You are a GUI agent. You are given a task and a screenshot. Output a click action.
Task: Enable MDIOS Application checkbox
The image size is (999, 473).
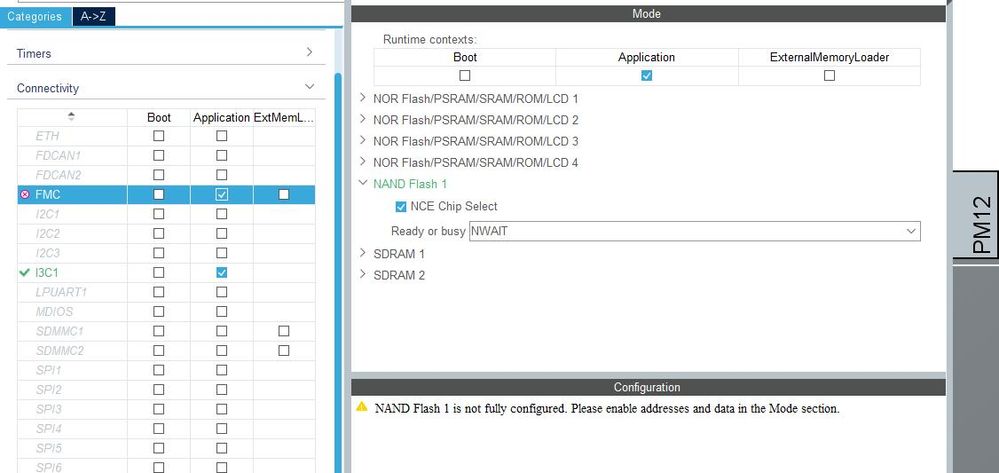(221, 311)
